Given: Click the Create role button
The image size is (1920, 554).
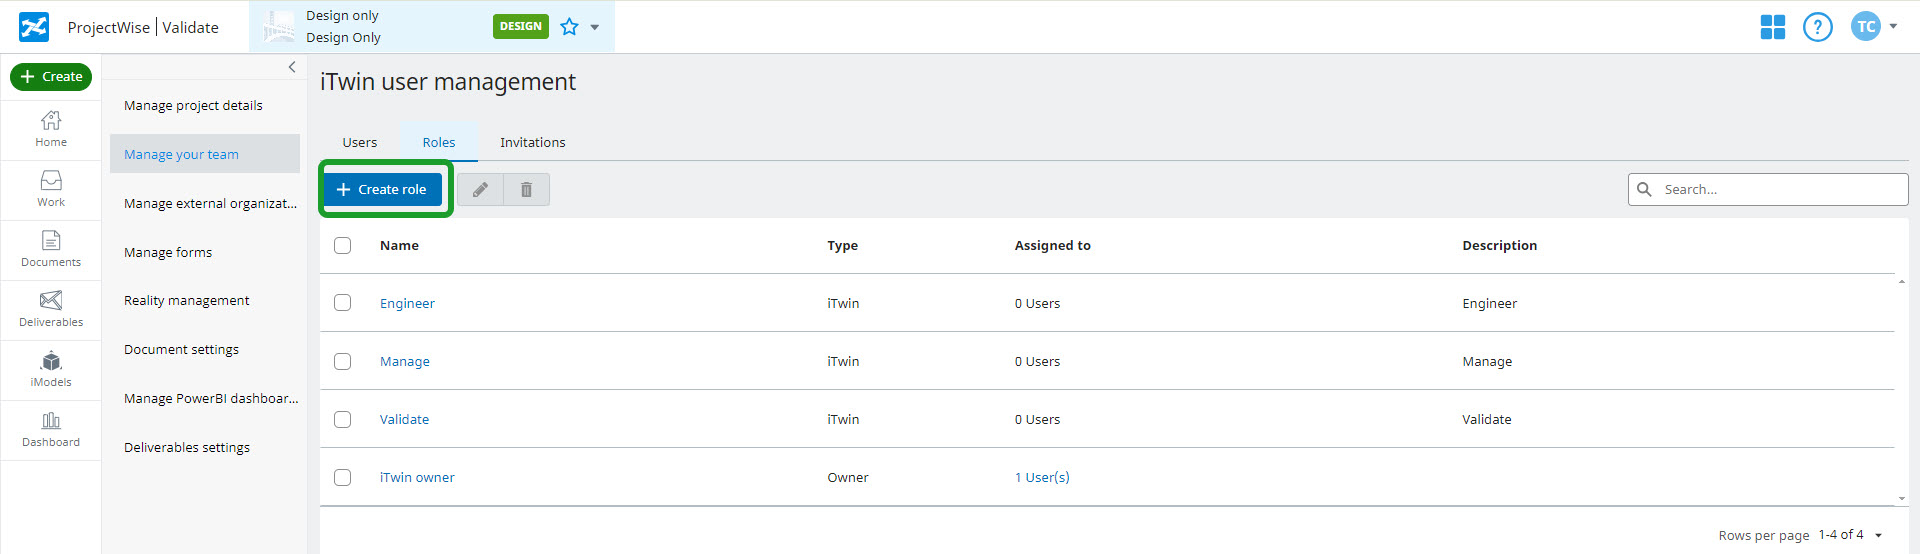Looking at the screenshot, I should [x=382, y=190].
